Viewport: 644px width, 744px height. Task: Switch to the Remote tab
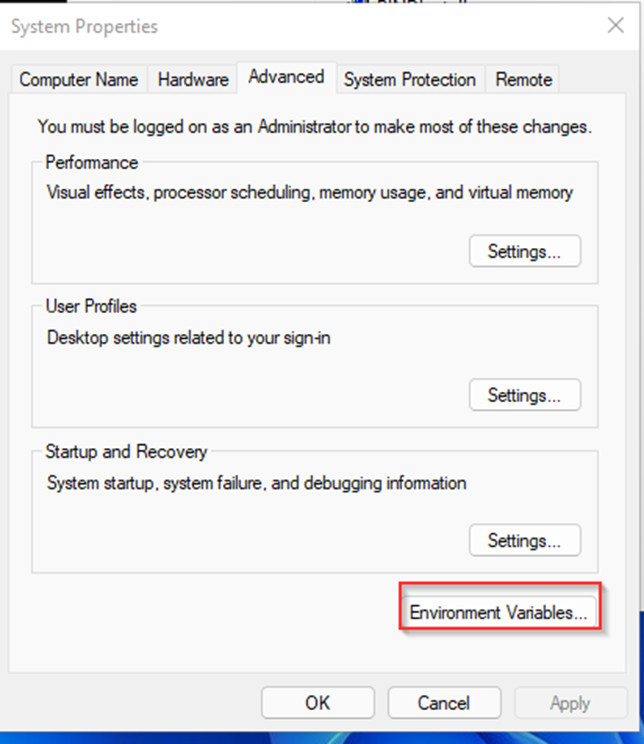click(523, 79)
